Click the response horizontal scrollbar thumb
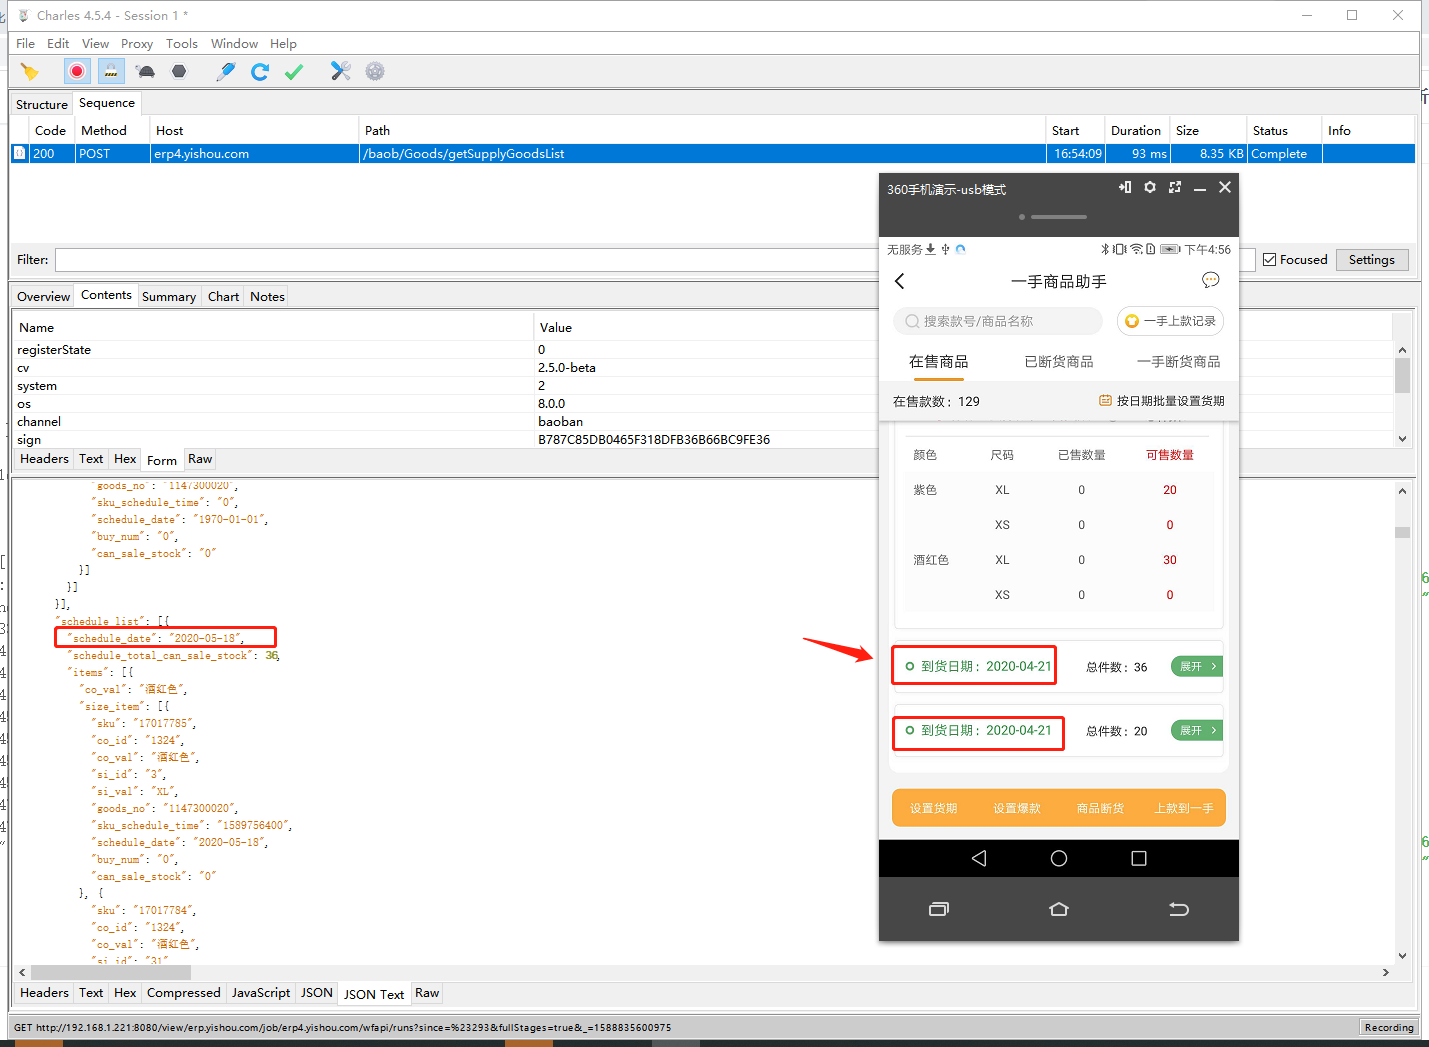 (110, 972)
